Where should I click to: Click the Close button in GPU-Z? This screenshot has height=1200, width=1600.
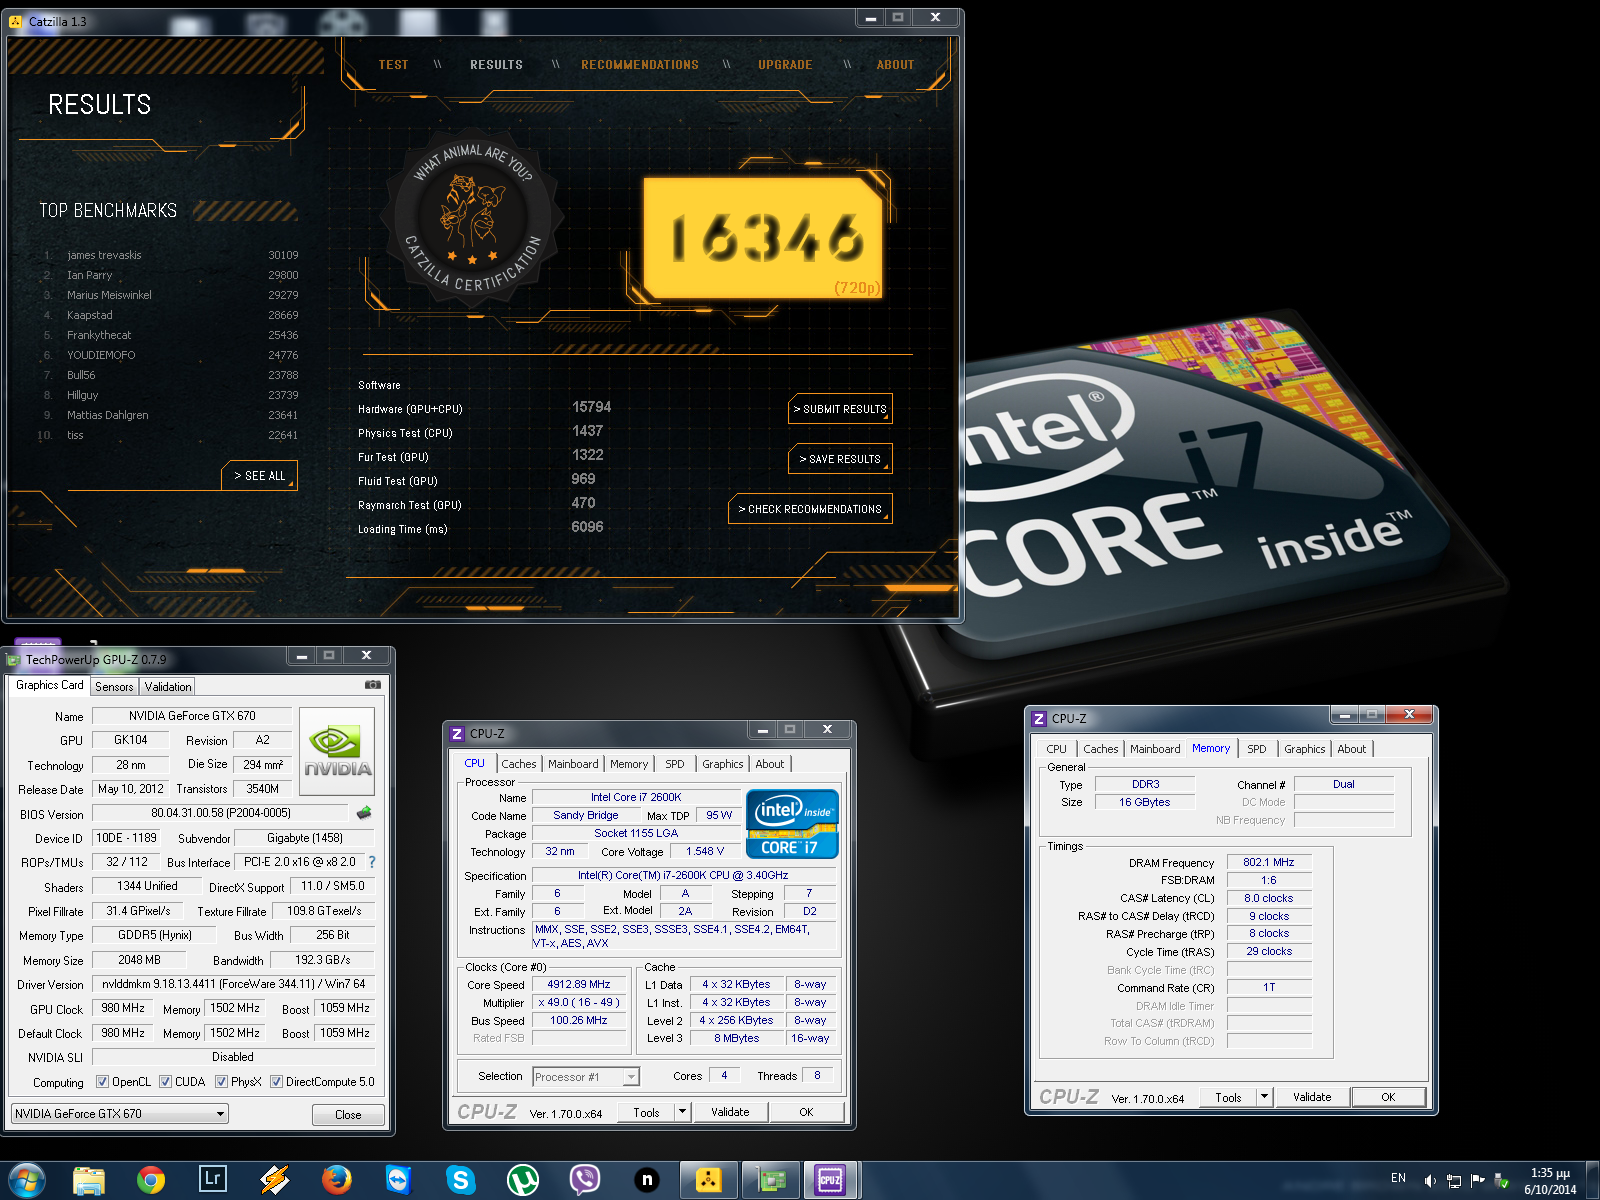tap(348, 1115)
